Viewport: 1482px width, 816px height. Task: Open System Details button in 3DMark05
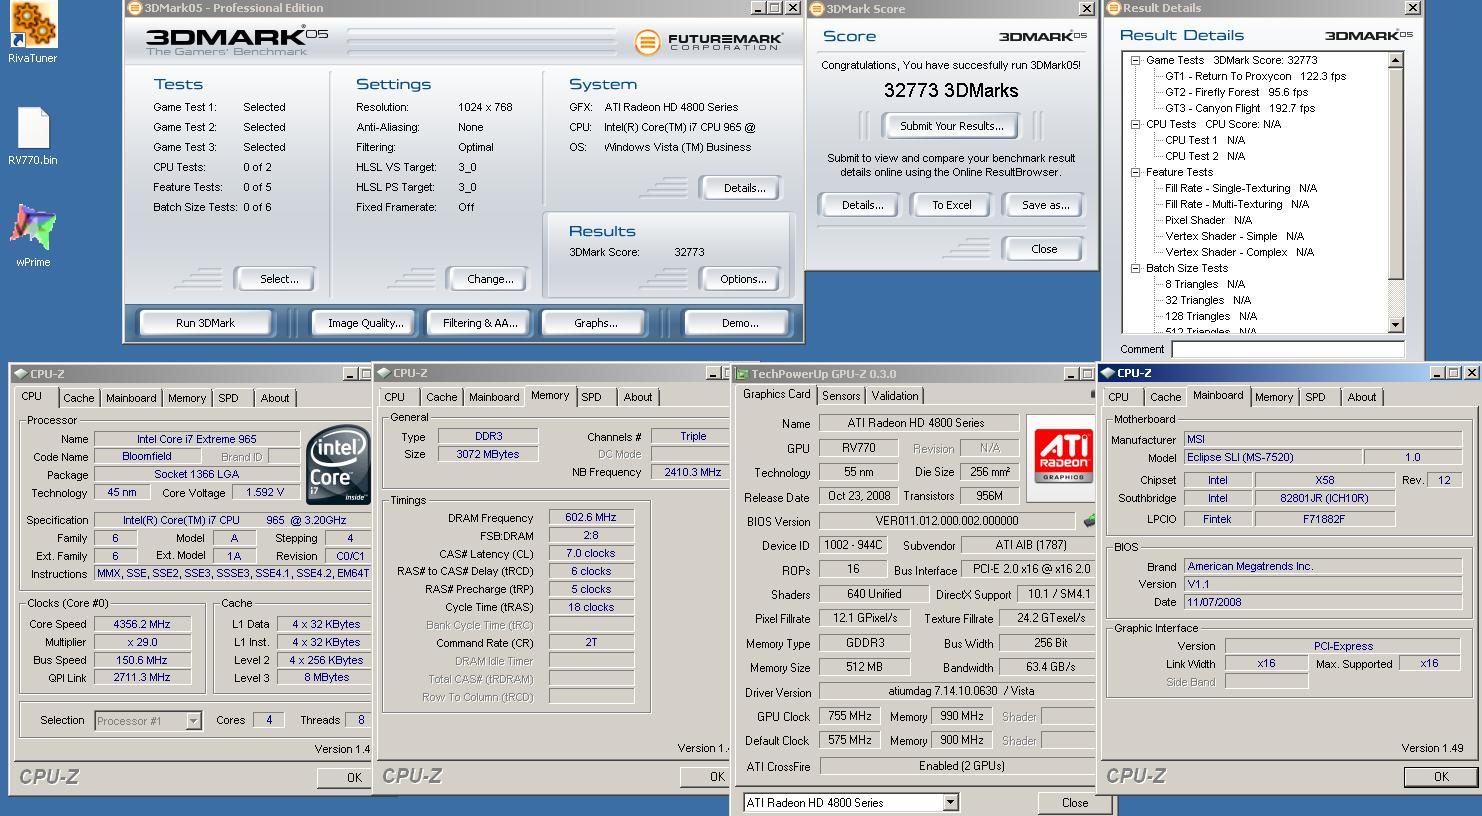pyautogui.click(x=744, y=188)
